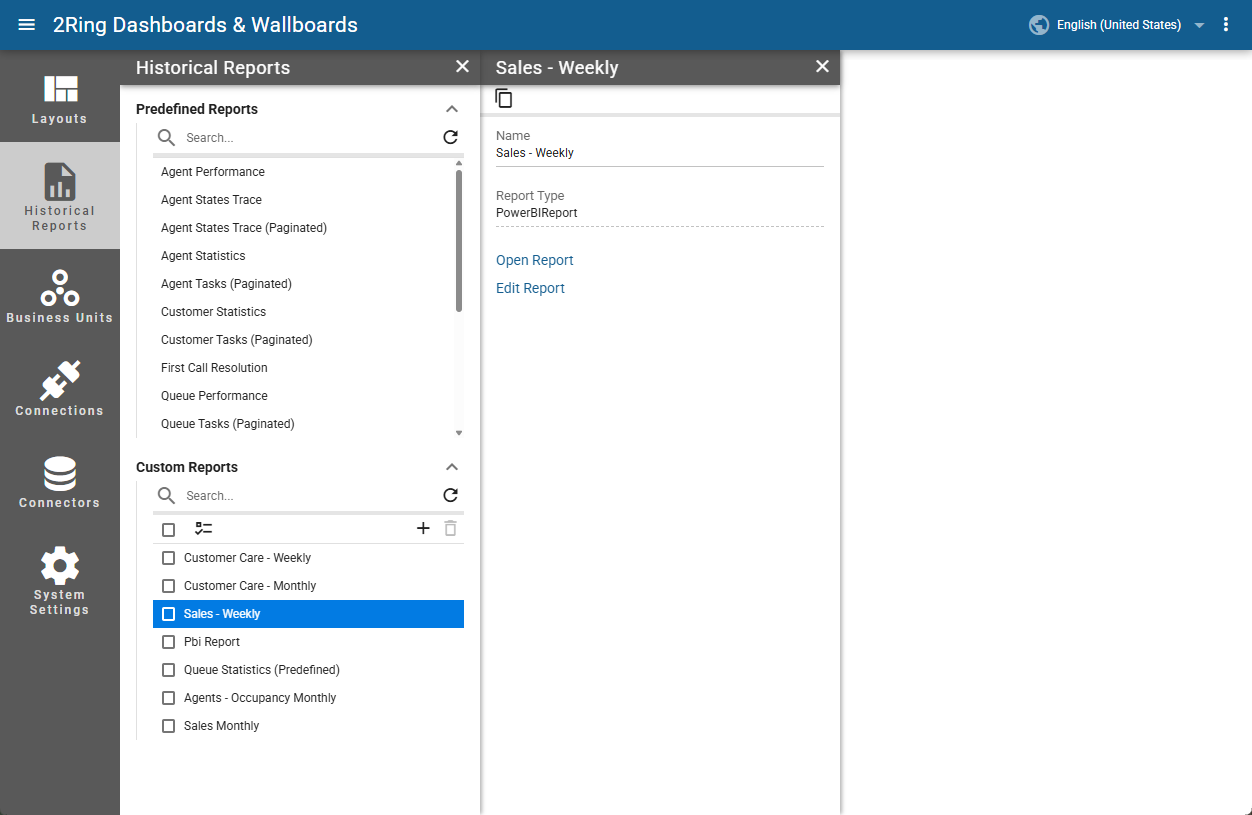Open the language dropdown arrow
The image size is (1252, 815).
(1199, 25)
